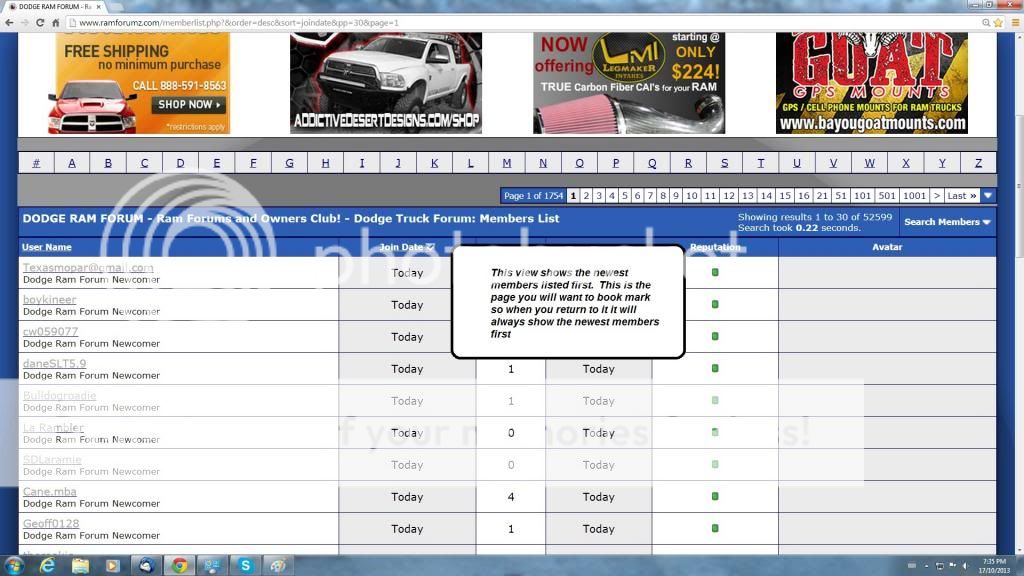Sort by the User Name column header
Image resolution: width=1024 pixels, height=576 pixels.
(x=47, y=247)
